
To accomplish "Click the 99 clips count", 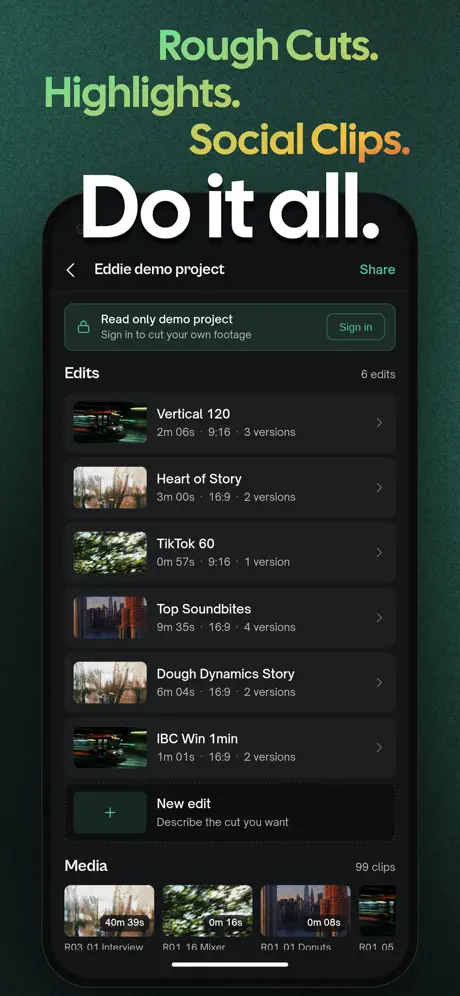I will [375, 867].
